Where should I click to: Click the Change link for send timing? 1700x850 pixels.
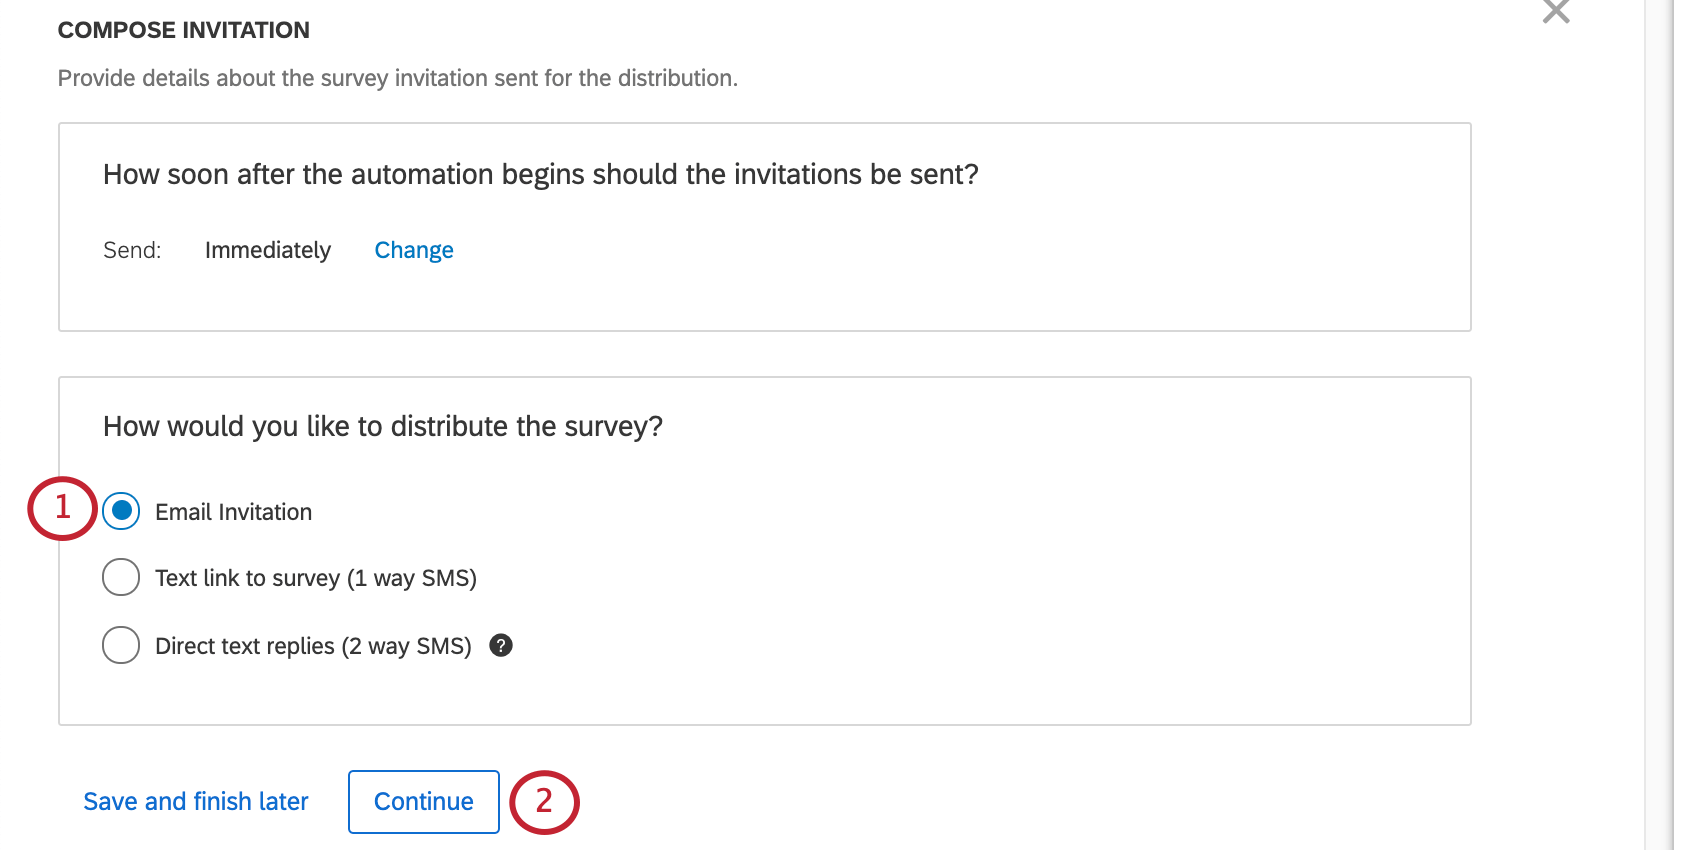click(413, 250)
